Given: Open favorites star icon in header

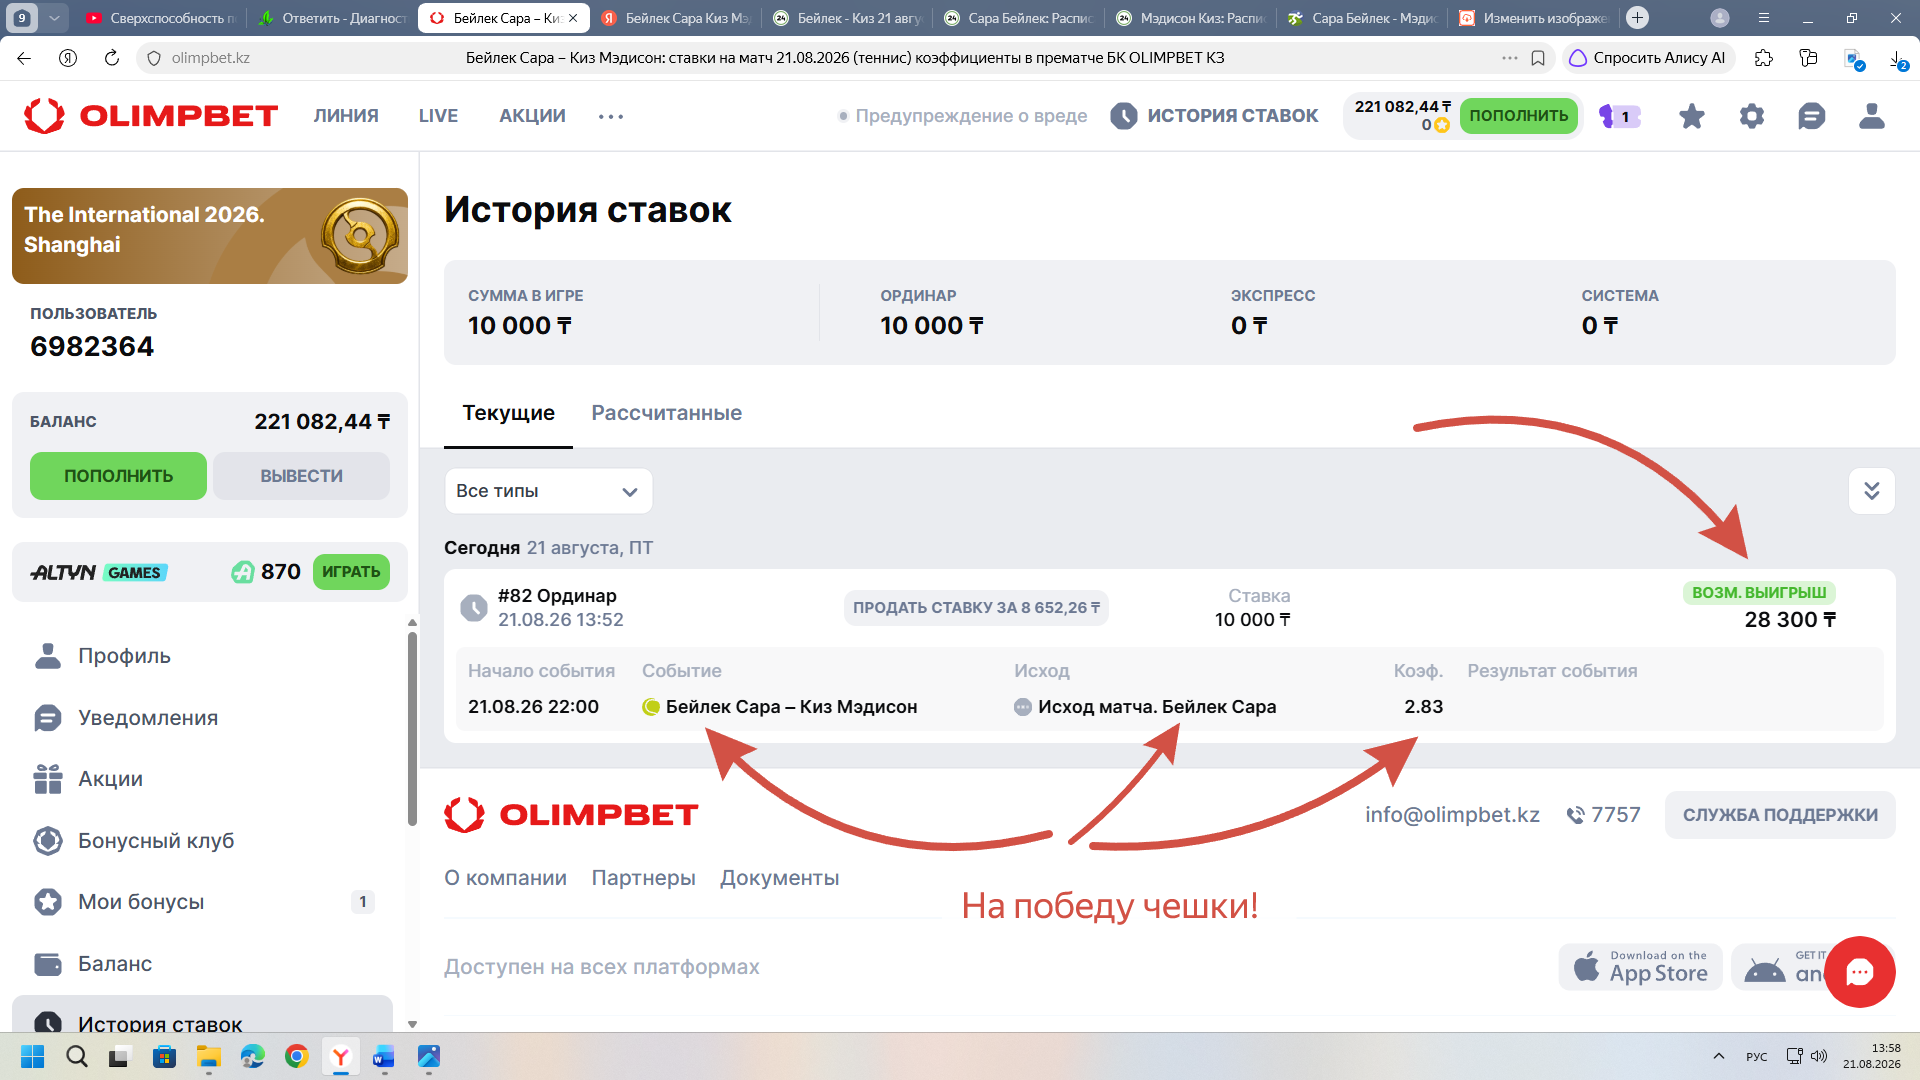Looking at the screenshot, I should (x=1692, y=116).
